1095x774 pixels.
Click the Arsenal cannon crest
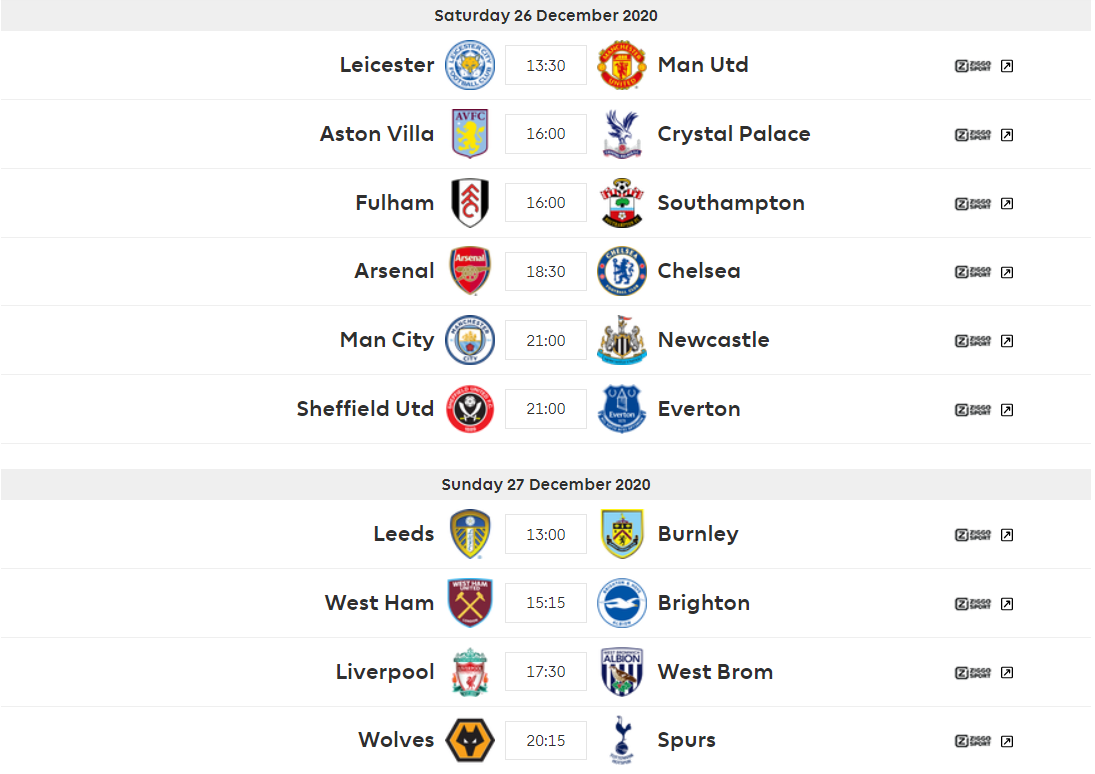(470, 271)
